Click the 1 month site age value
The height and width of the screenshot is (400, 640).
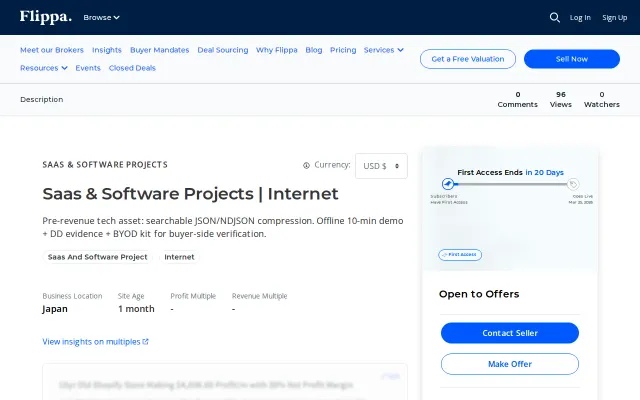tap(136, 309)
